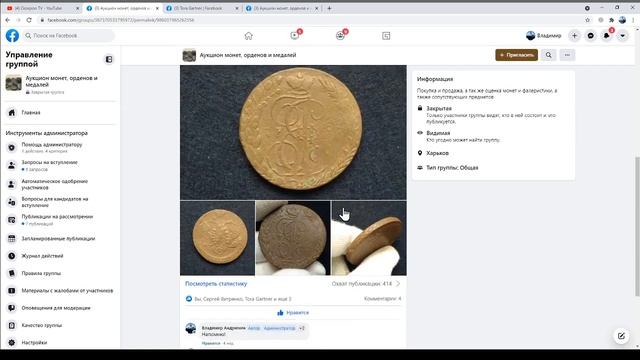Click the Запланированные публикации calendar icon
Screen dimensions: 640x360
(x=12, y=238)
